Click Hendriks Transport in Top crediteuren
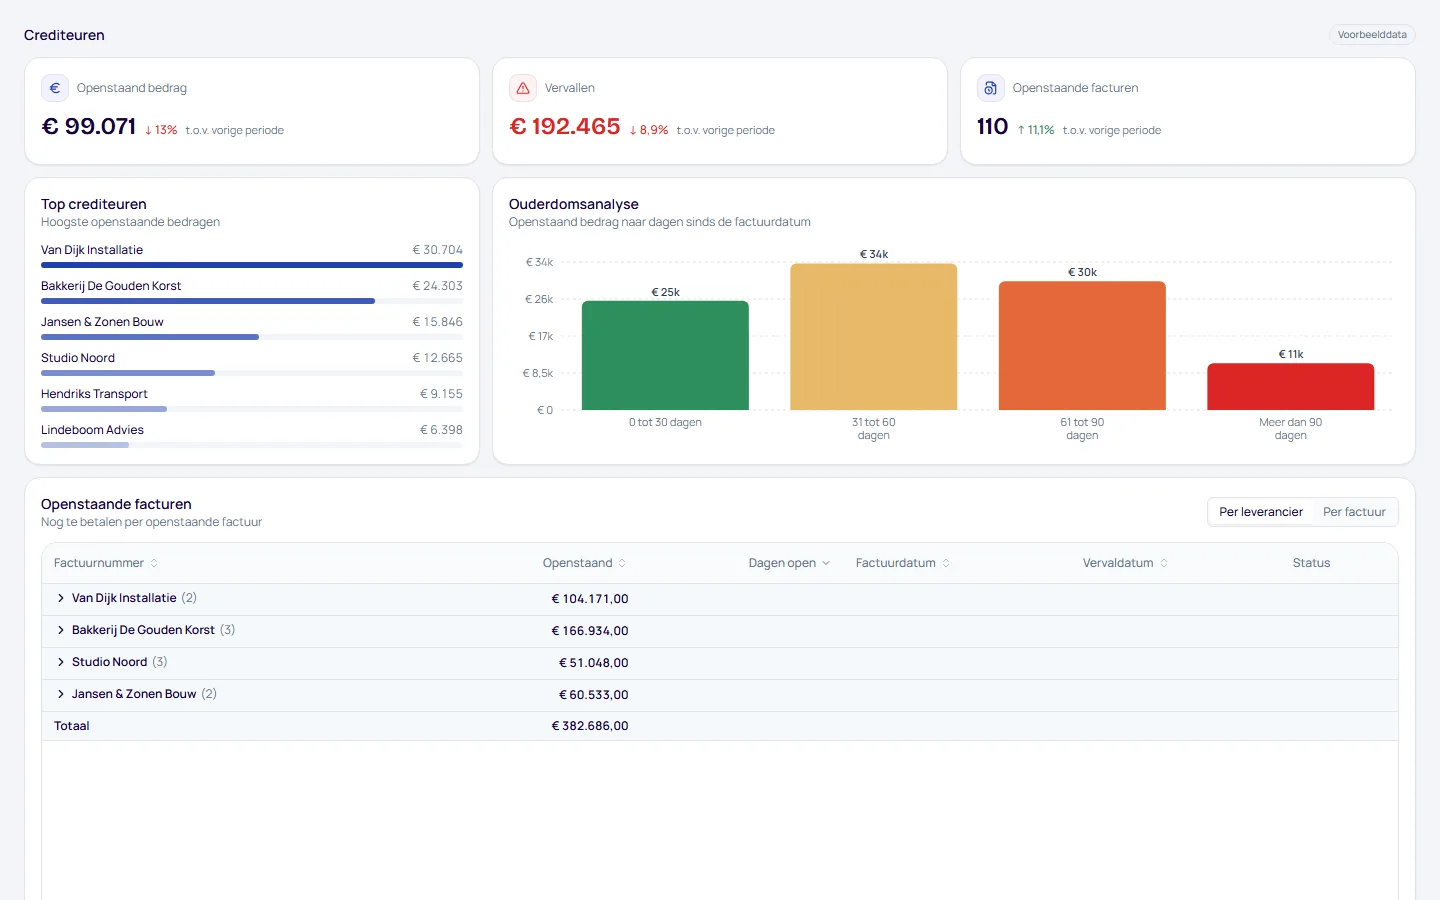Screen dimensions: 1440x900 pyautogui.click(x=94, y=394)
